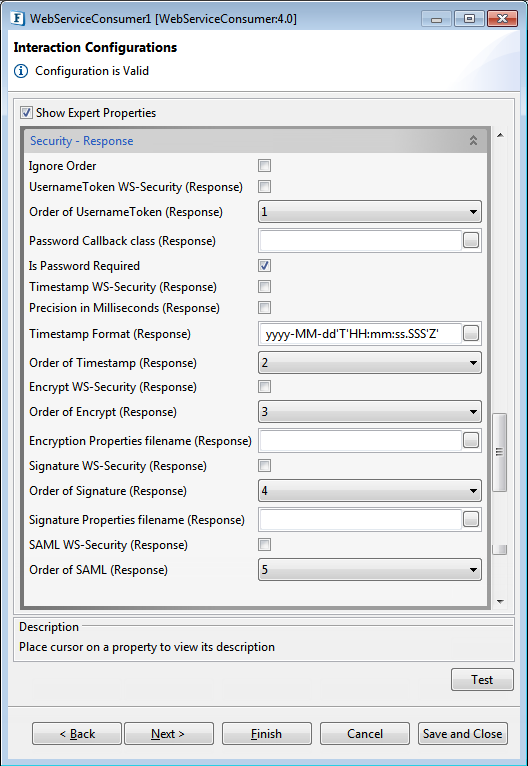Viewport: 528px width, 766px height.
Task: Open Order of SAML (Response) dropdown
Action: pyautogui.click(x=370, y=570)
